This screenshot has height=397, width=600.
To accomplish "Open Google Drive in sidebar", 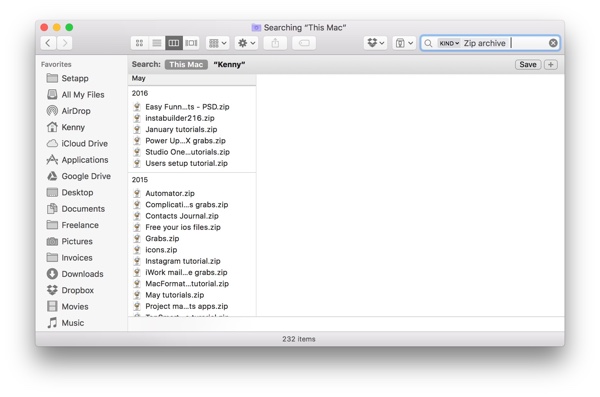I will coord(79,176).
